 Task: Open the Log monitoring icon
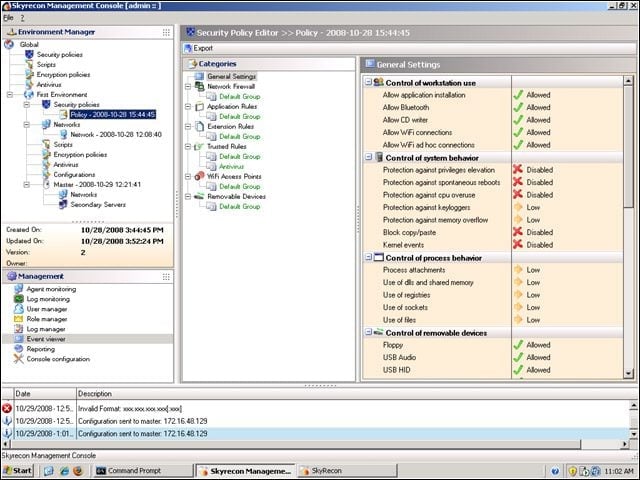tap(18, 299)
